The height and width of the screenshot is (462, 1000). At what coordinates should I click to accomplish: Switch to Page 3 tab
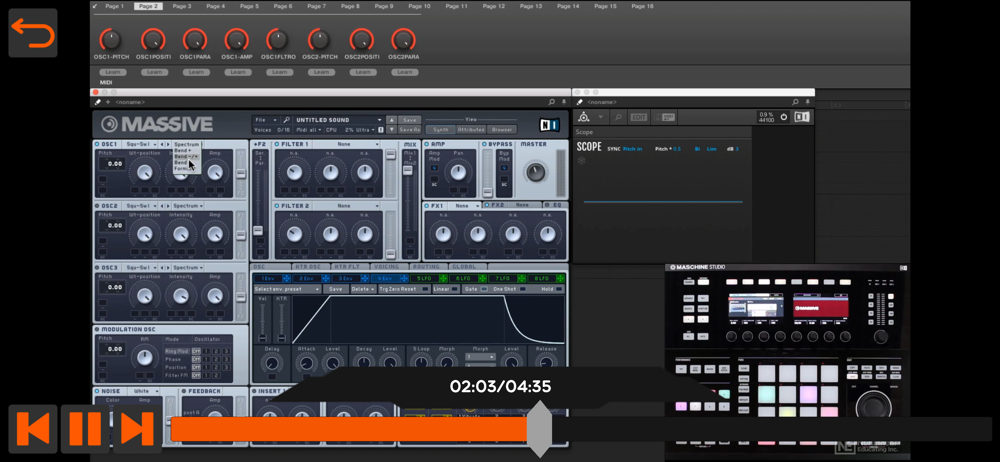[x=181, y=6]
